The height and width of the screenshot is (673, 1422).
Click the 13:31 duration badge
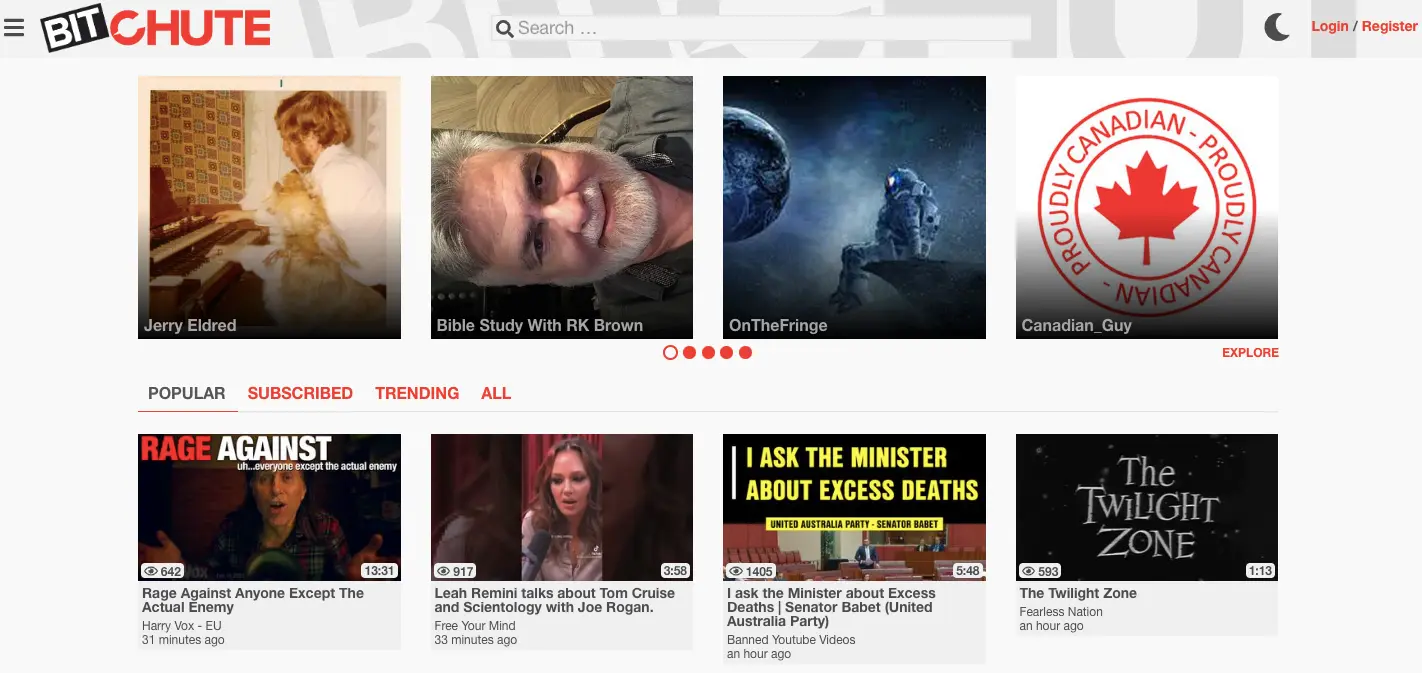(379, 571)
